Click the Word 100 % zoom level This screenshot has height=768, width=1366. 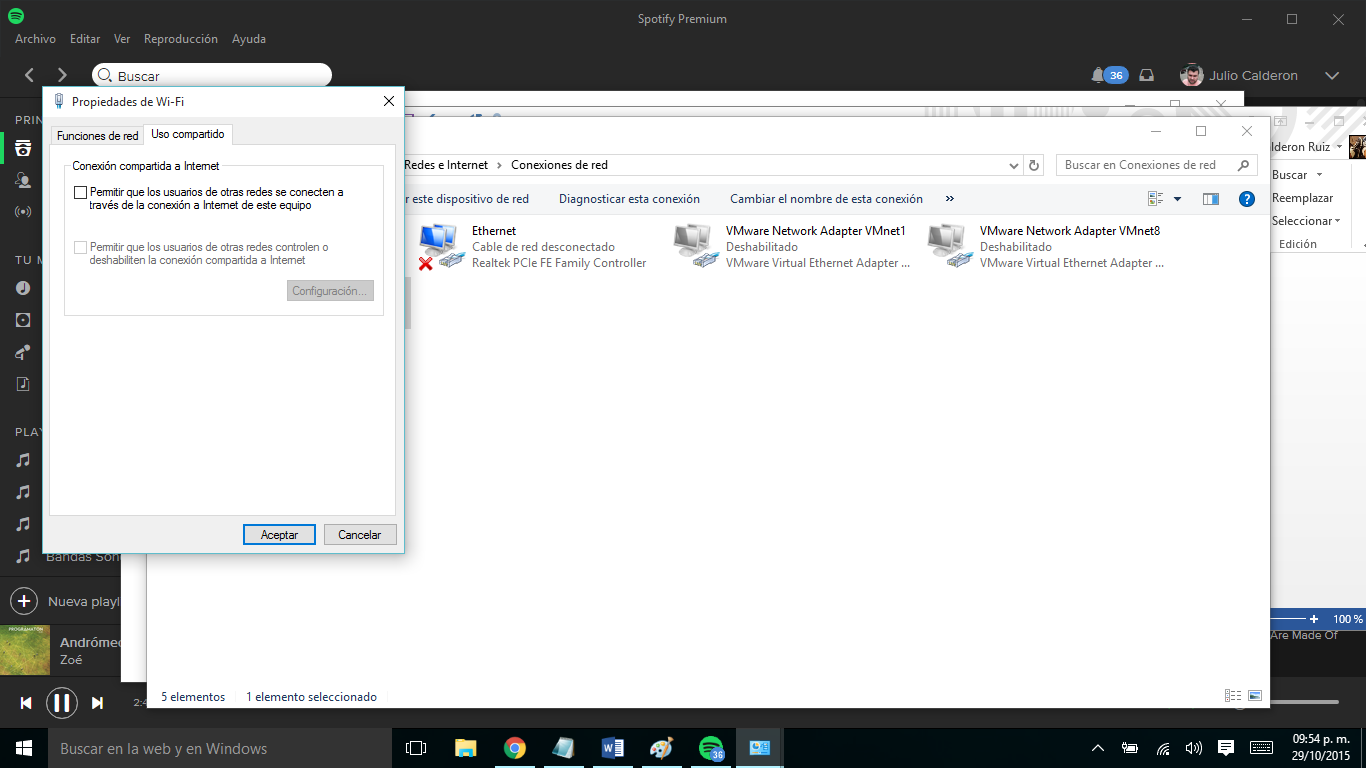1347,619
